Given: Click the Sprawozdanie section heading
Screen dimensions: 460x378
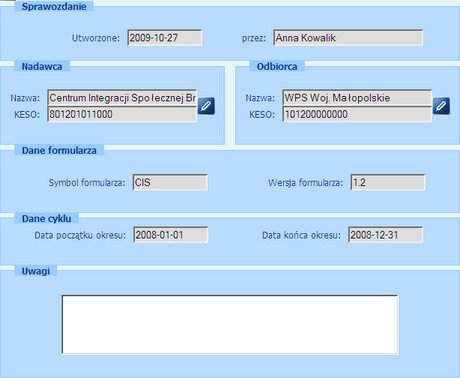Looking at the screenshot, I should tap(54, 7).
